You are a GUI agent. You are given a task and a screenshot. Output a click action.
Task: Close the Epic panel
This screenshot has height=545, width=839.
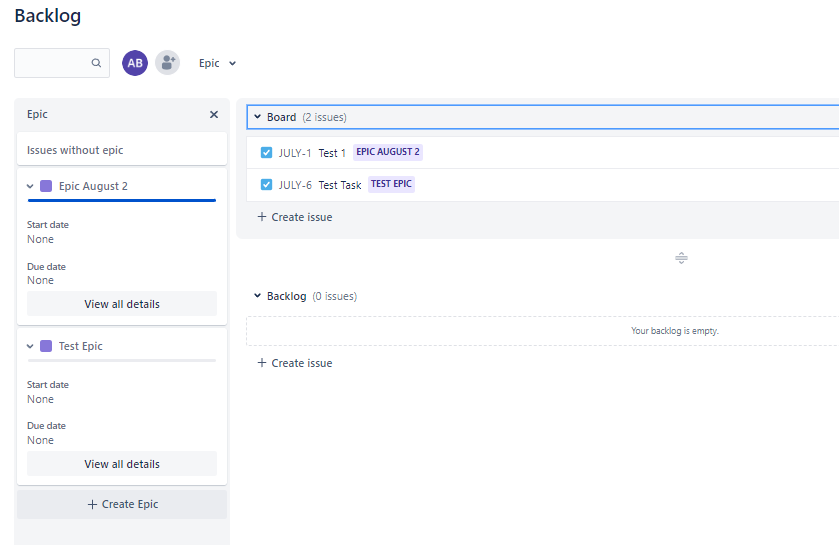coord(214,114)
